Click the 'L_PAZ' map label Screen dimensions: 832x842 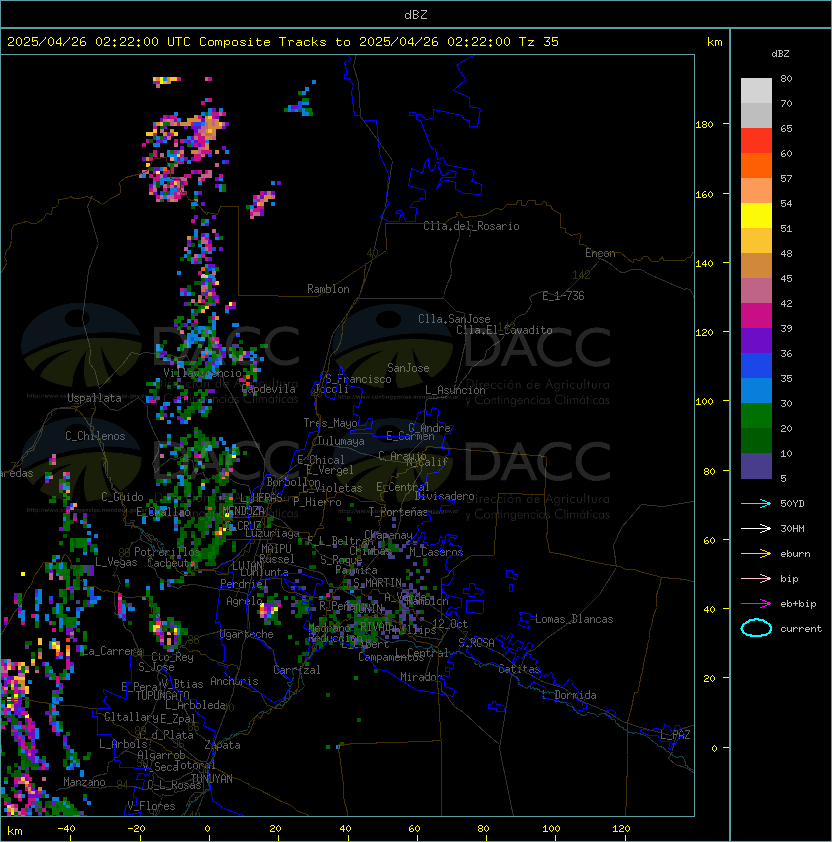(675, 735)
